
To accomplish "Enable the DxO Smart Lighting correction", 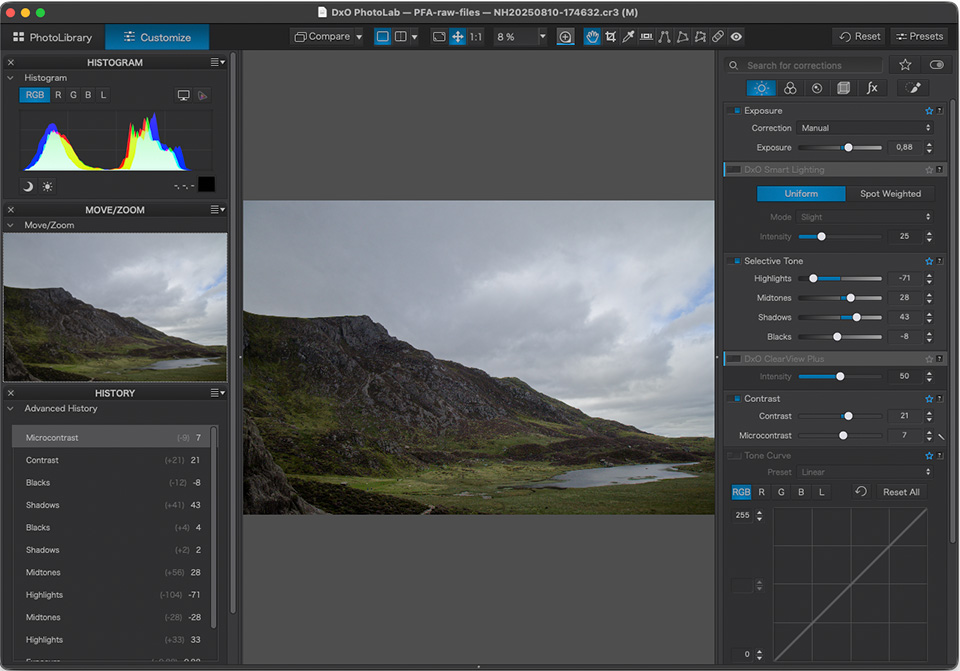I will pyautogui.click(x=734, y=170).
